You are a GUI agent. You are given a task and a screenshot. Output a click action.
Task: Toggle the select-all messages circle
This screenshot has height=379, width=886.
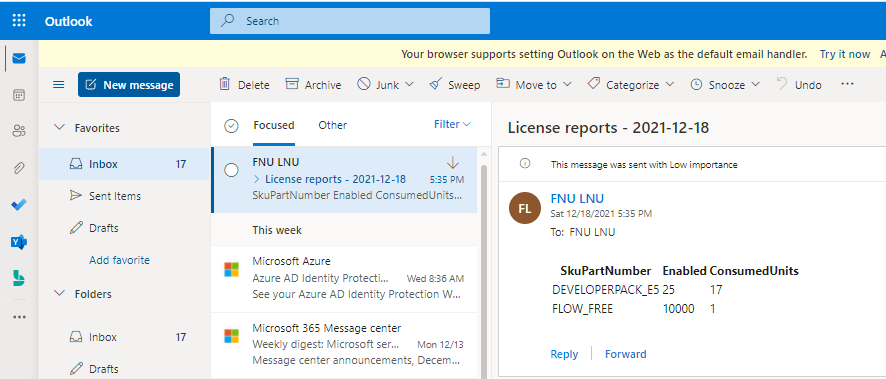[x=231, y=126]
